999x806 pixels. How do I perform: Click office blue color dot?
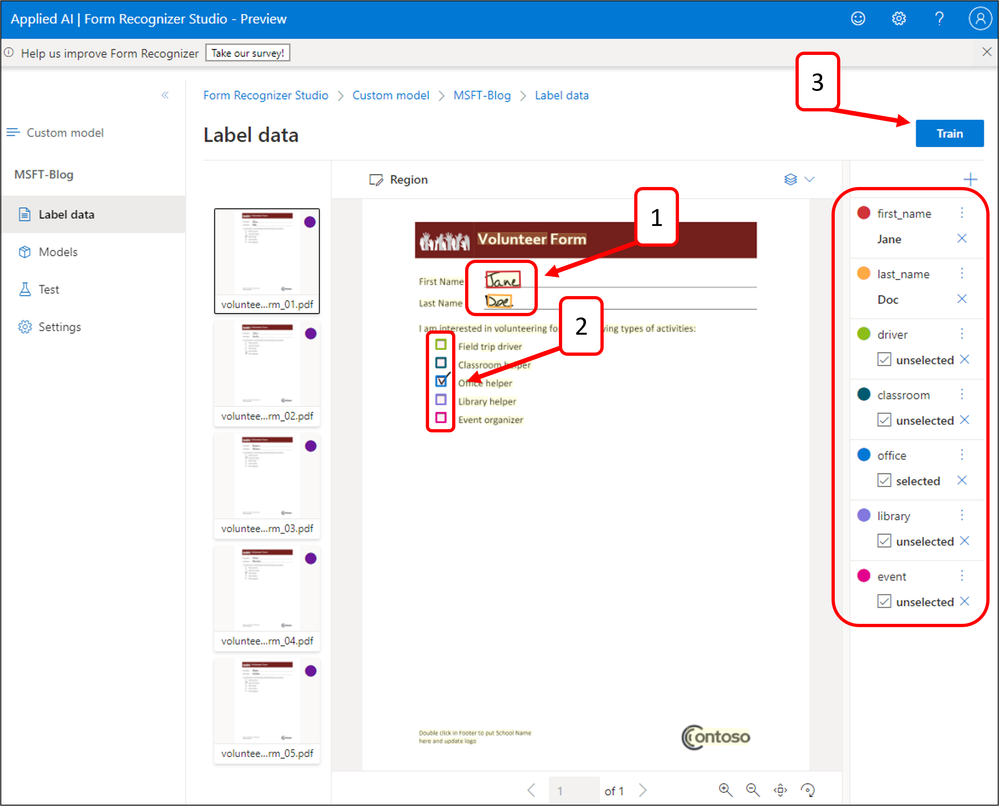[x=863, y=455]
